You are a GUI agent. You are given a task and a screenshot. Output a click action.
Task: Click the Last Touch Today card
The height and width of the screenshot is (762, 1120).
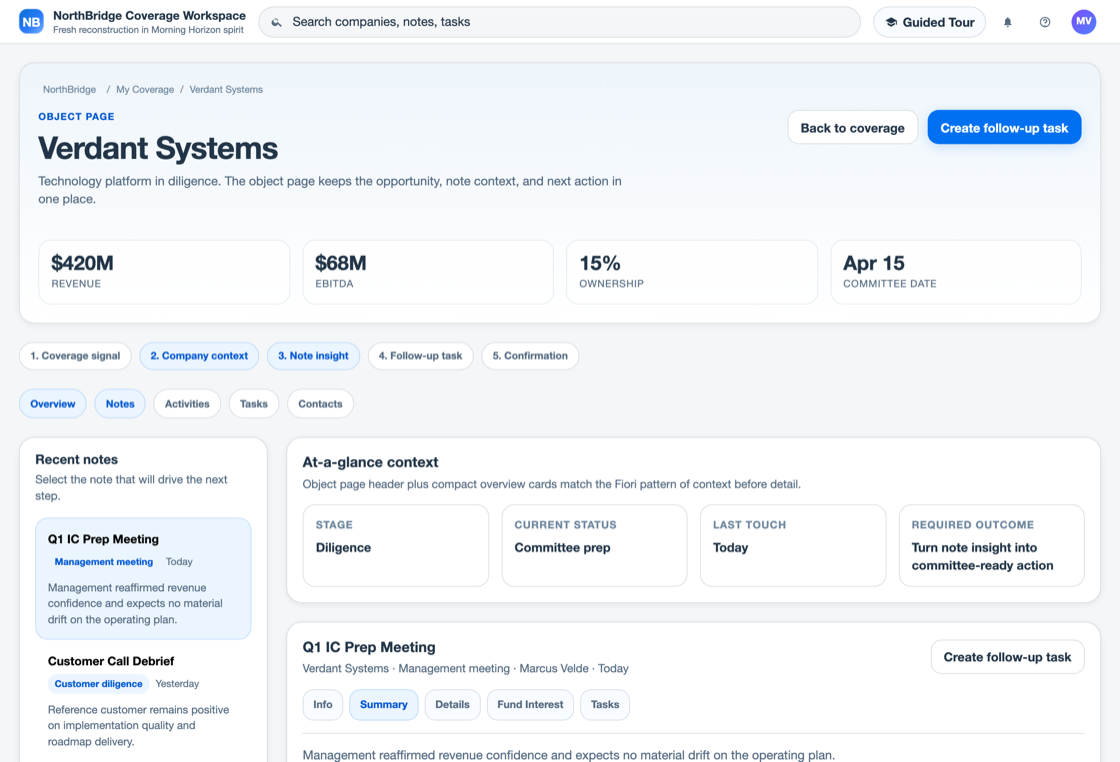tap(793, 546)
